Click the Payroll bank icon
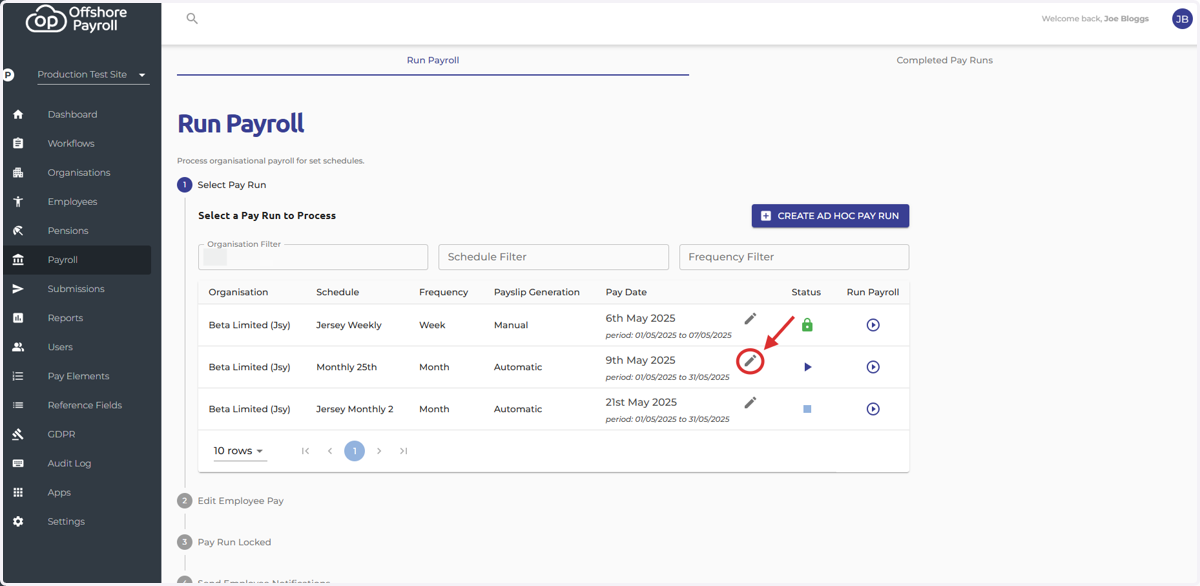 18,259
